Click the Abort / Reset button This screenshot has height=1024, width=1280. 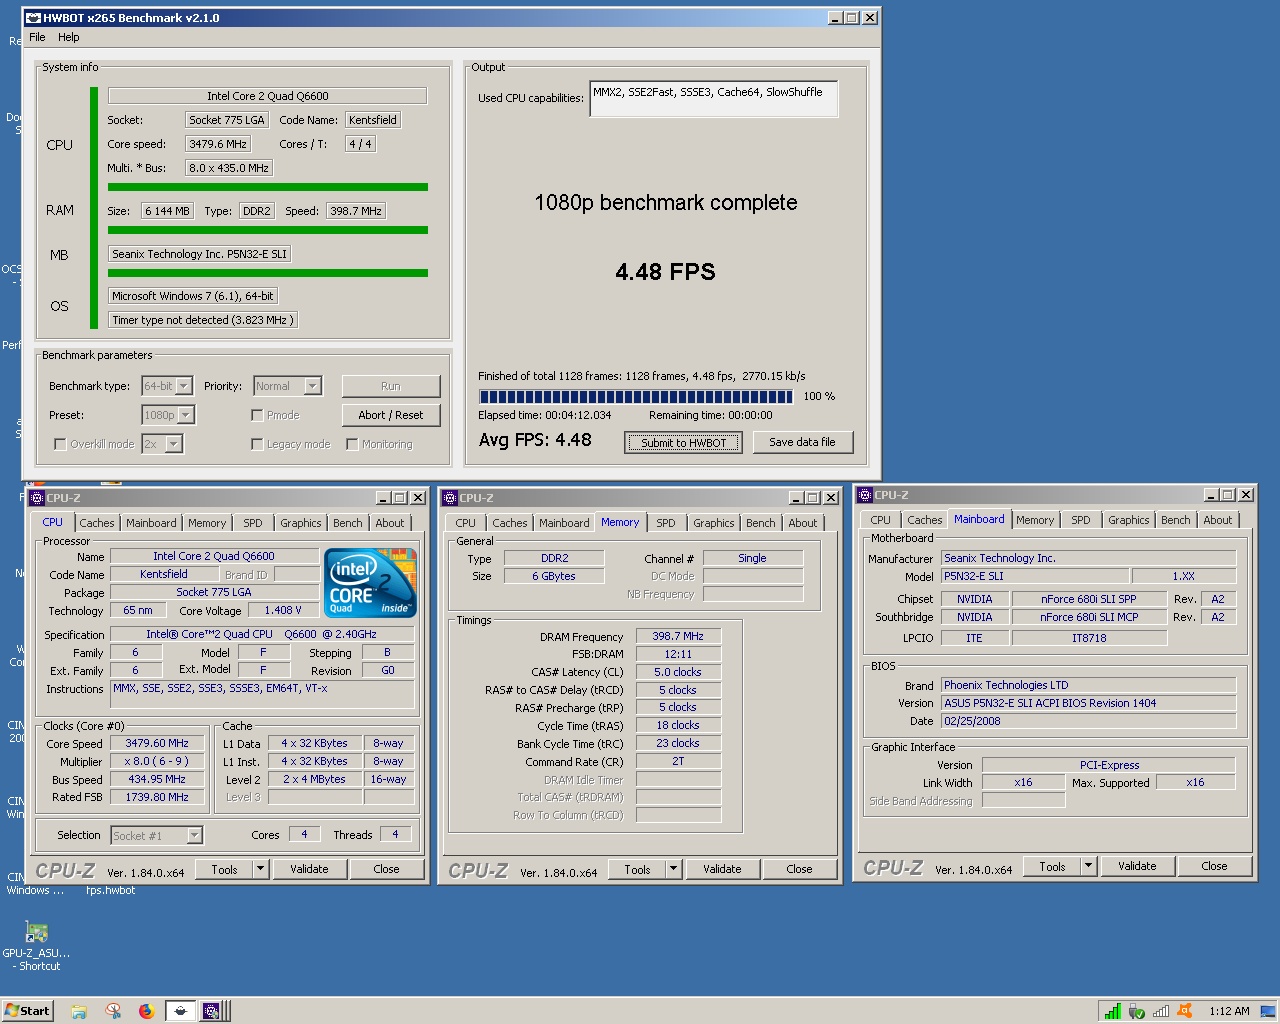[x=390, y=415]
